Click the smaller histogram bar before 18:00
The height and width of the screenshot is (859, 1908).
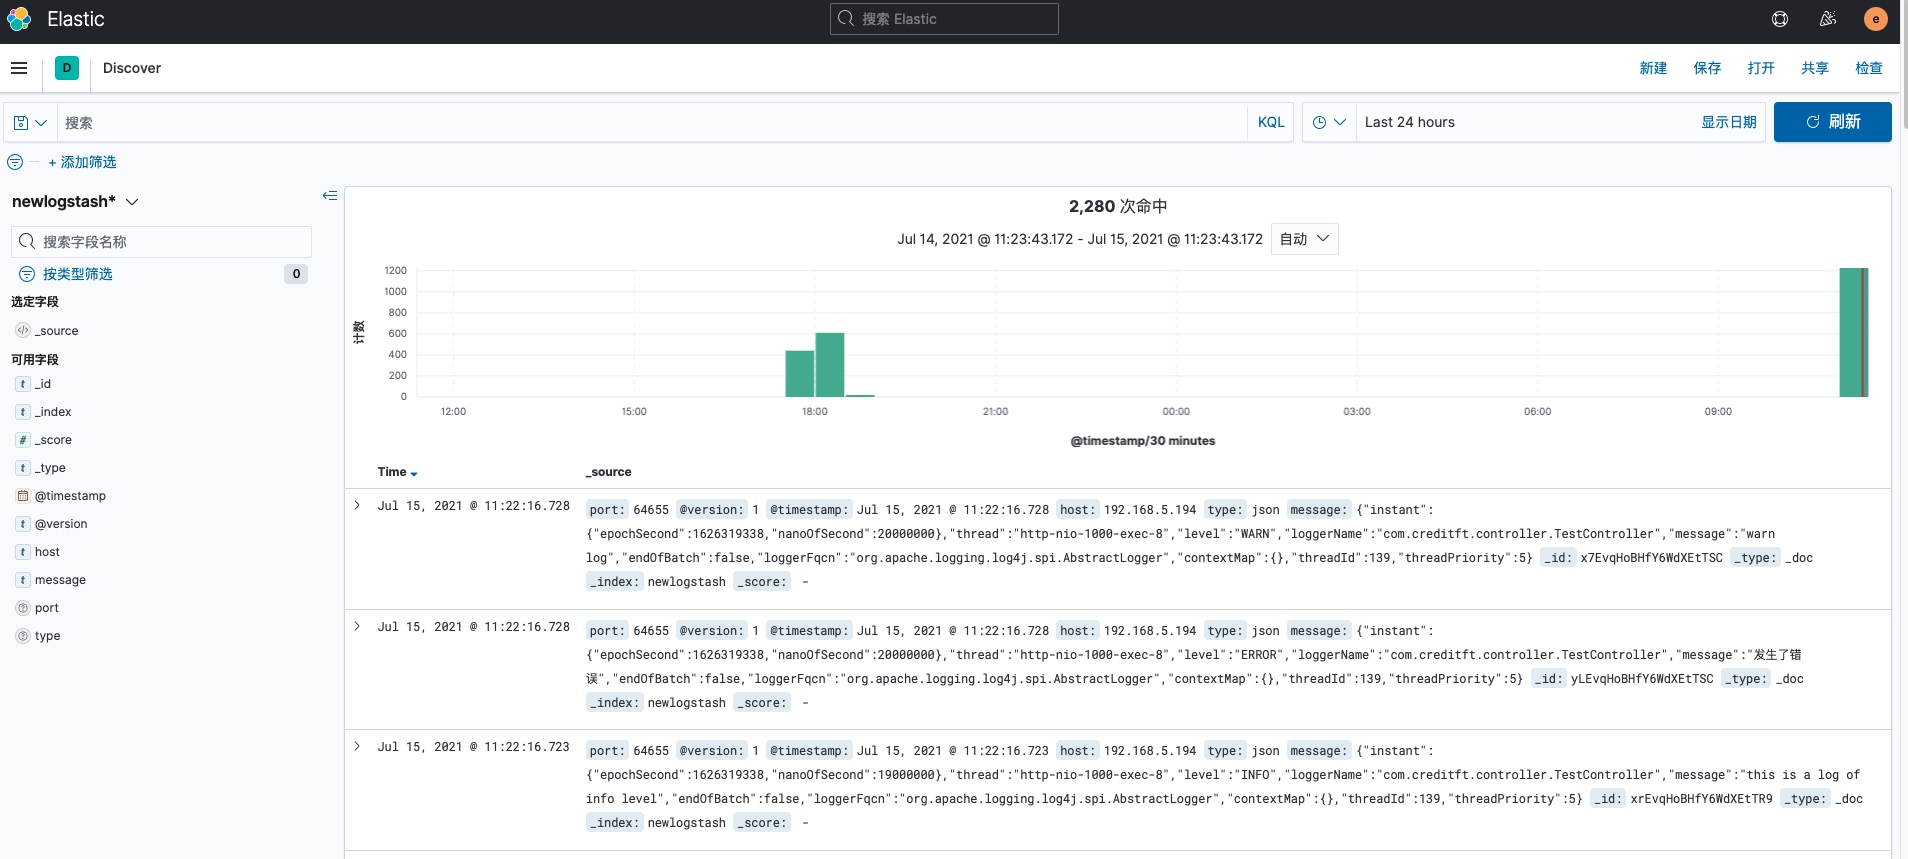[x=799, y=374]
